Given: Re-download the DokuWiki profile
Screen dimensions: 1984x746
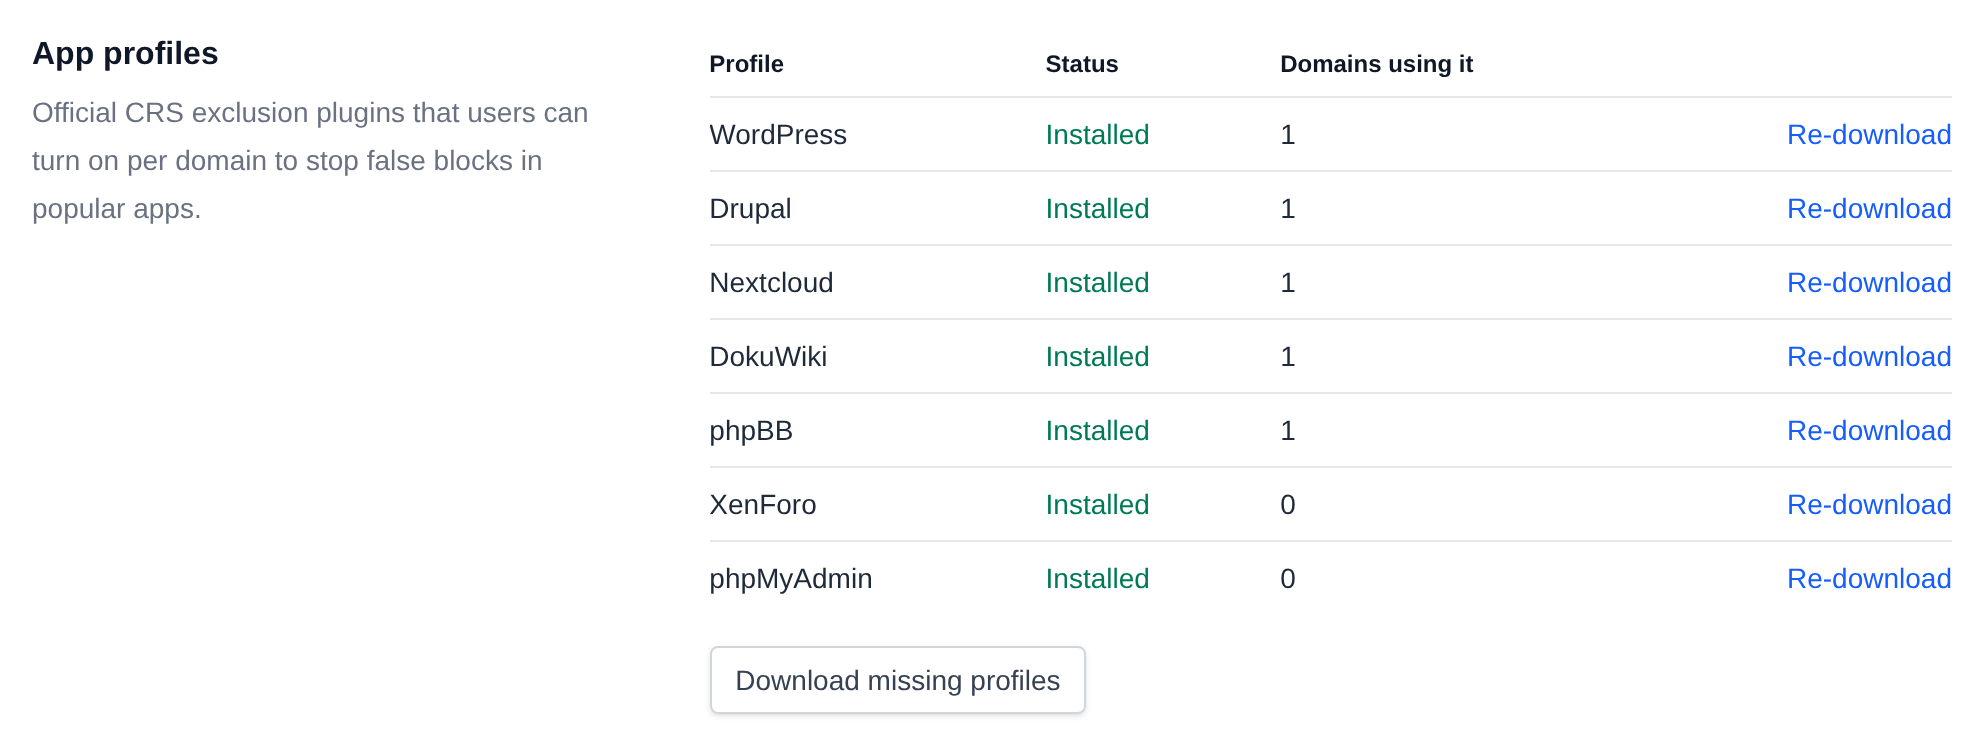Looking at the screenshot, I should 1869,357.
